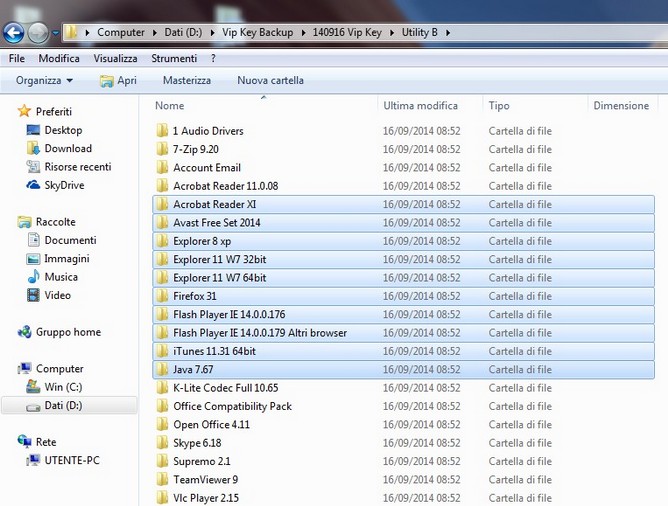Select Flash Player IE 14.0.0.179 Altri browser

tap(260, 333)
